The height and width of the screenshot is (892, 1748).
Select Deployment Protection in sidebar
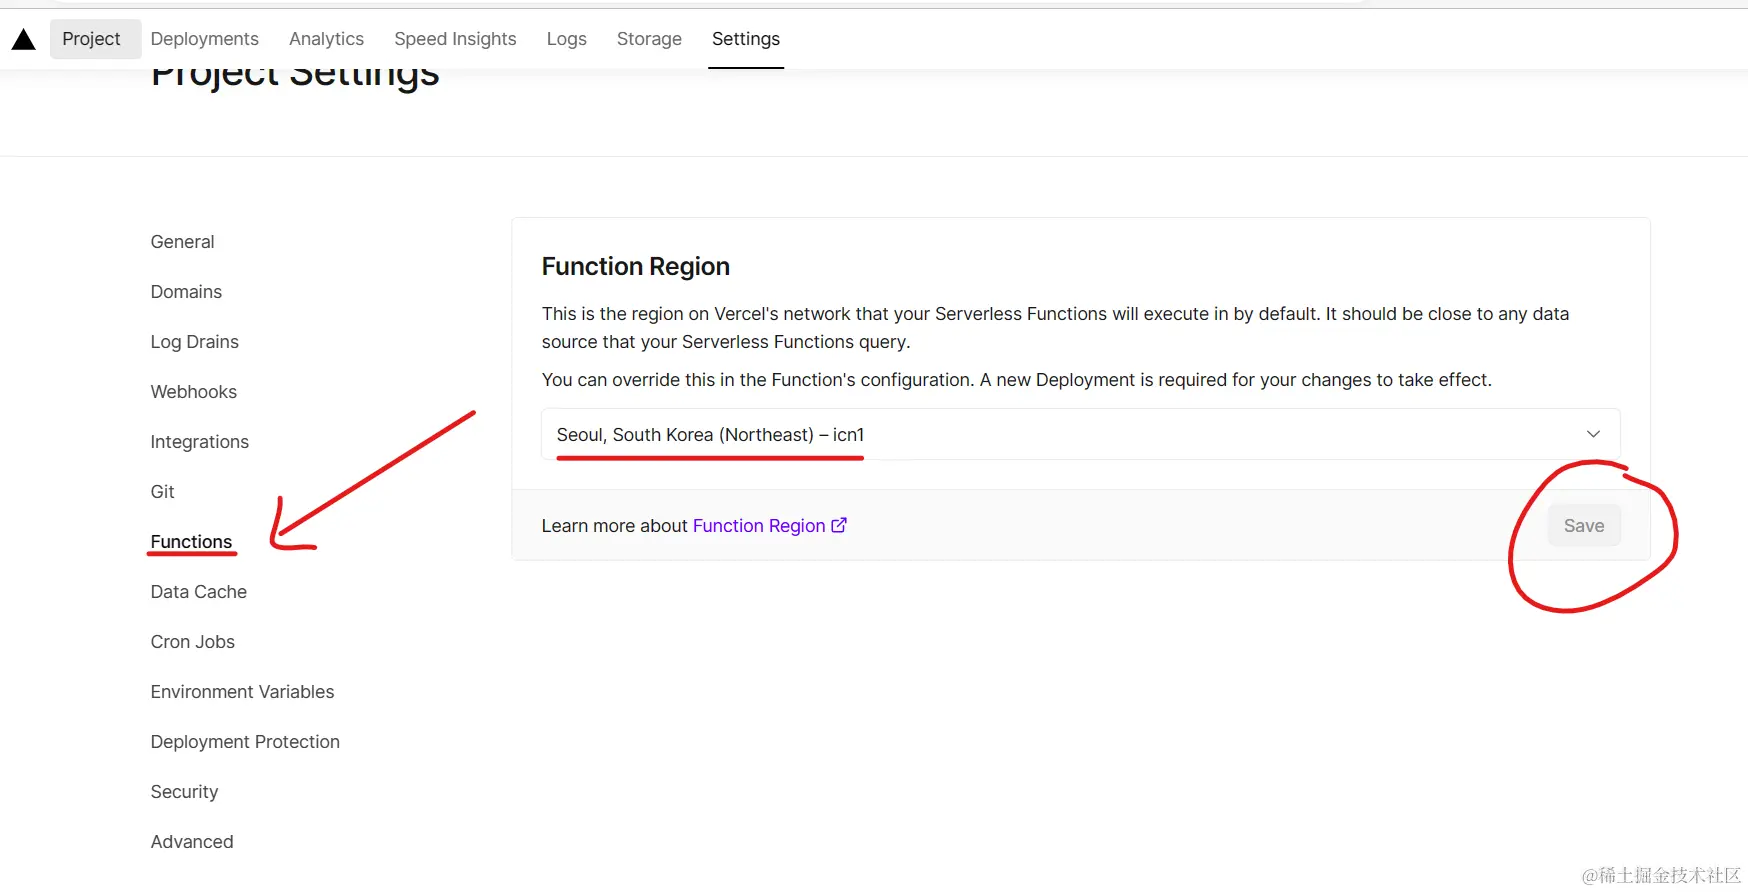(245, 742)
